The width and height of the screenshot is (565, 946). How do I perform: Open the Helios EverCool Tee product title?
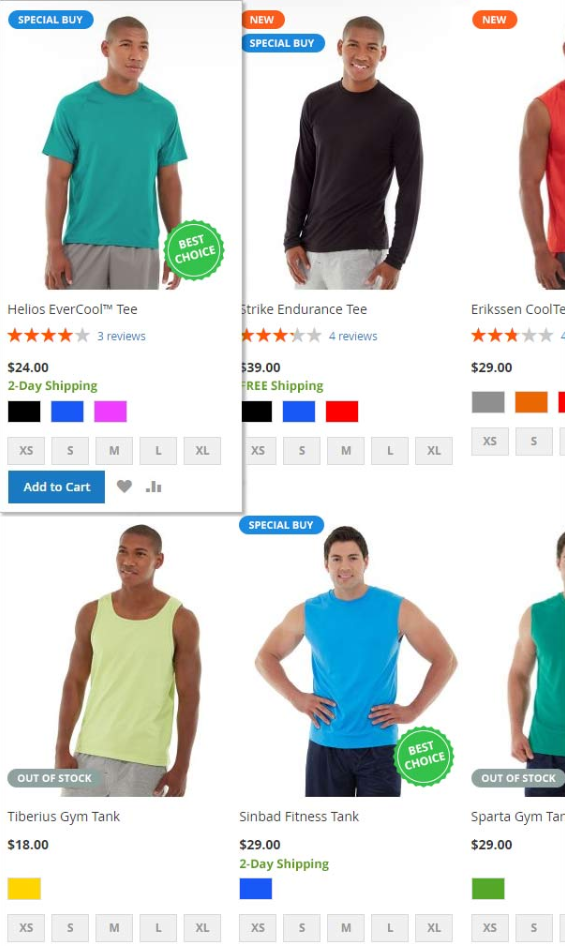pos(72,310)
